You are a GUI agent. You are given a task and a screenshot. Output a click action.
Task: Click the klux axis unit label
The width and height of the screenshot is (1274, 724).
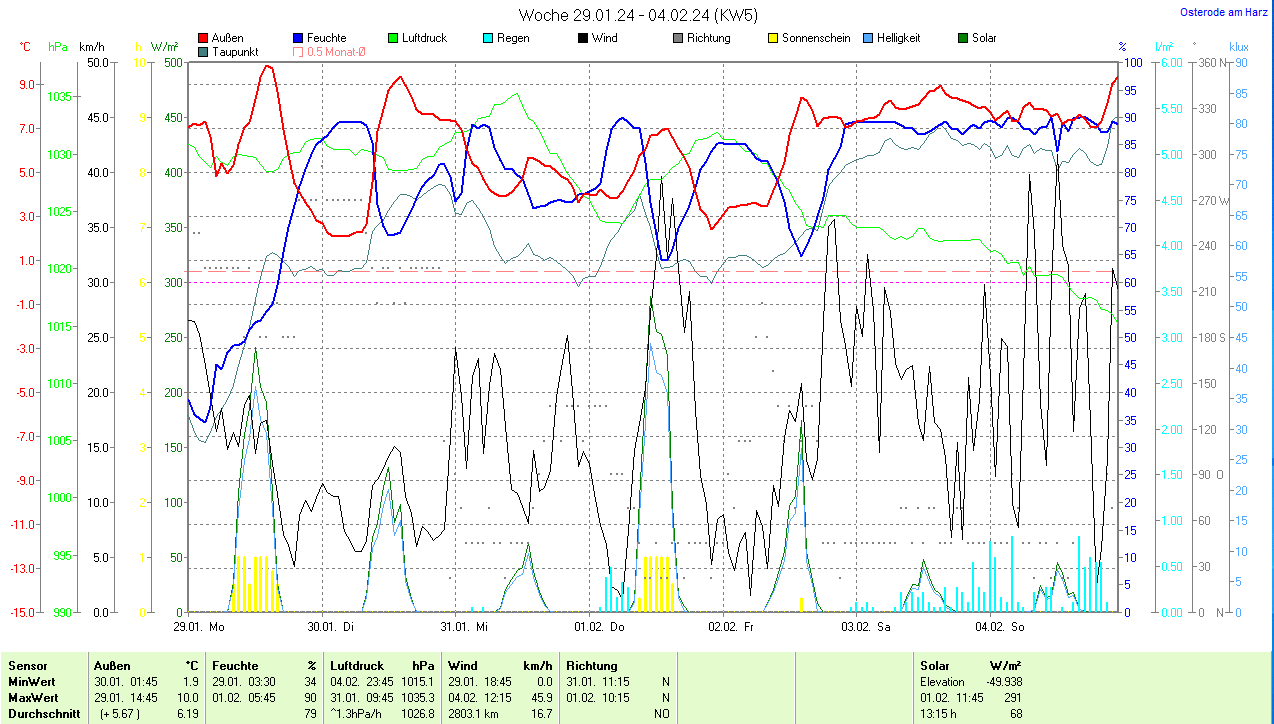[x=1239, y=47]
